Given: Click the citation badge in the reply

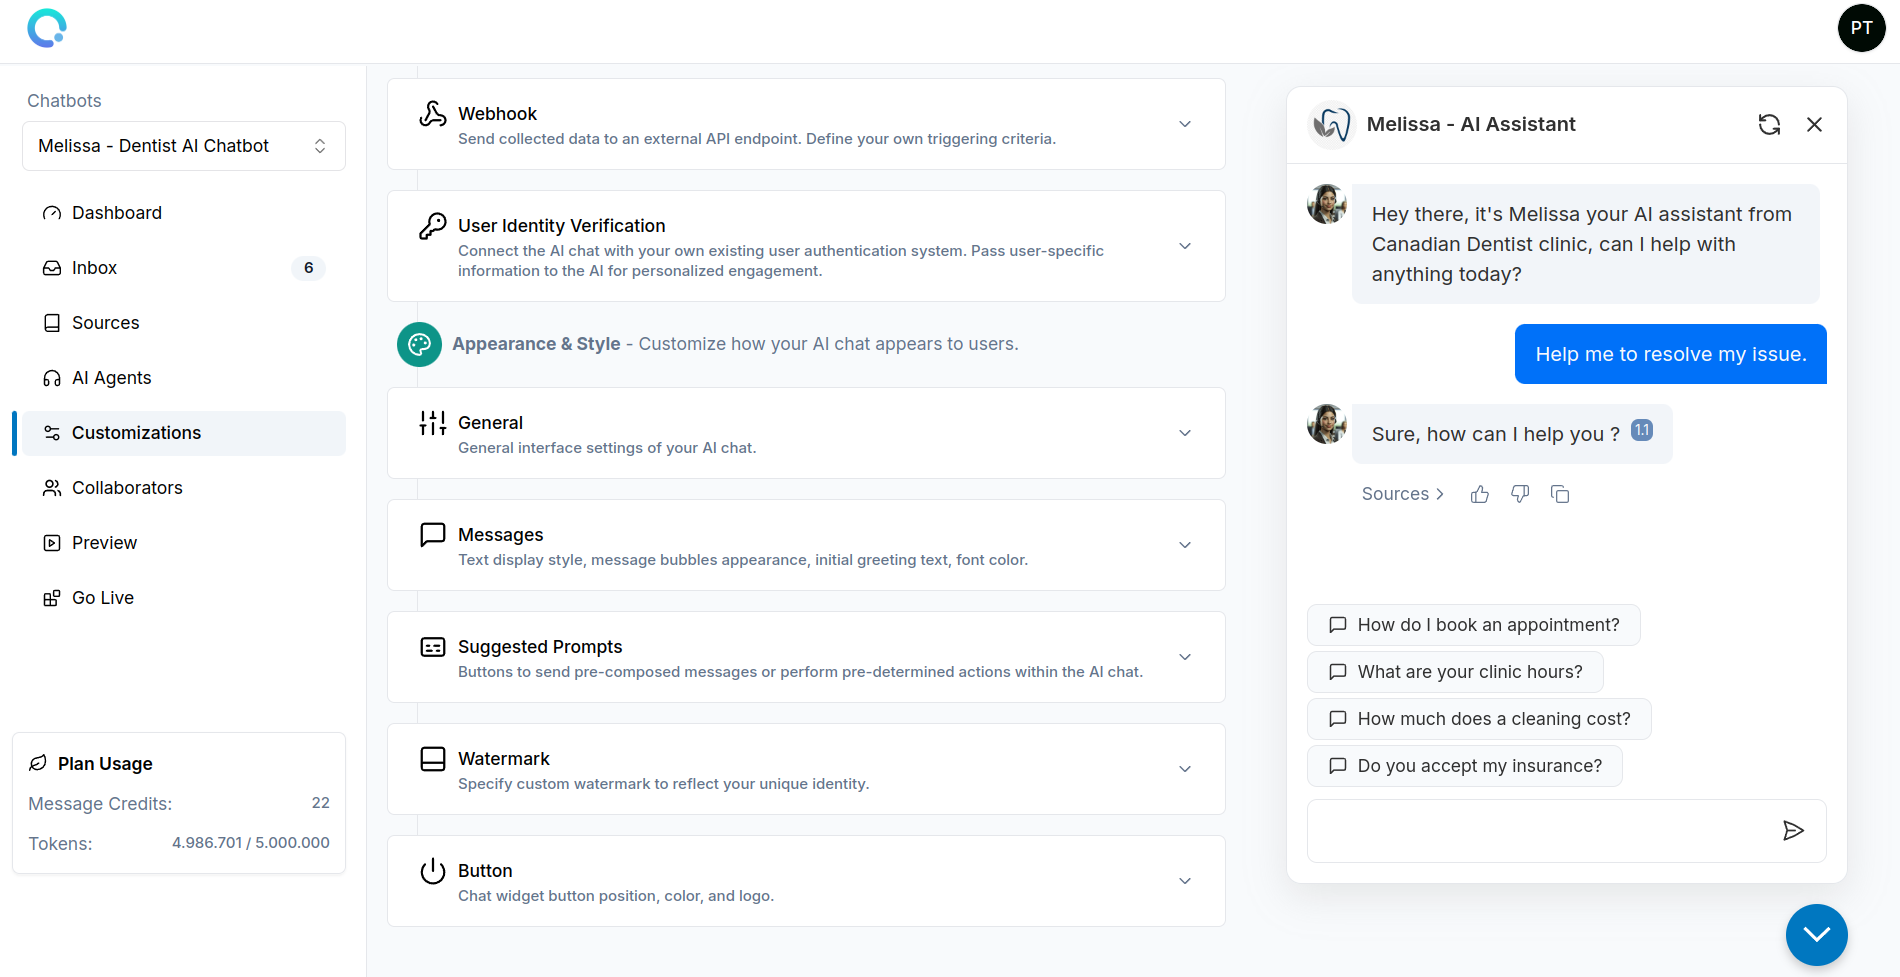Looking at the screenshot, I should tap(1642, 430).
